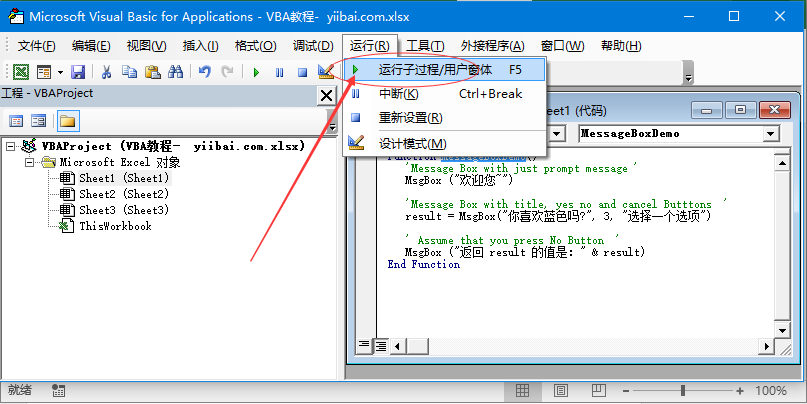Screen dimensions: 807x404
Task: Click the View Microsoft Excel toolbar icon
Action: pos(21,72)
